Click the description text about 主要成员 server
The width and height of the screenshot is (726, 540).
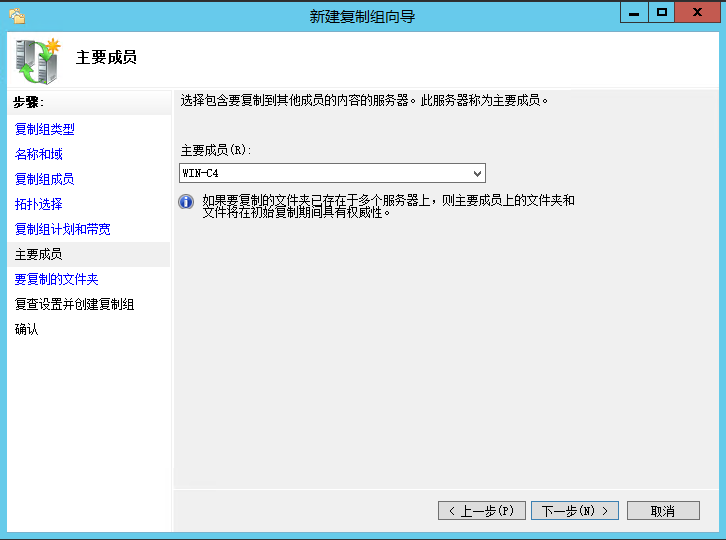click(x=364, y=100)
